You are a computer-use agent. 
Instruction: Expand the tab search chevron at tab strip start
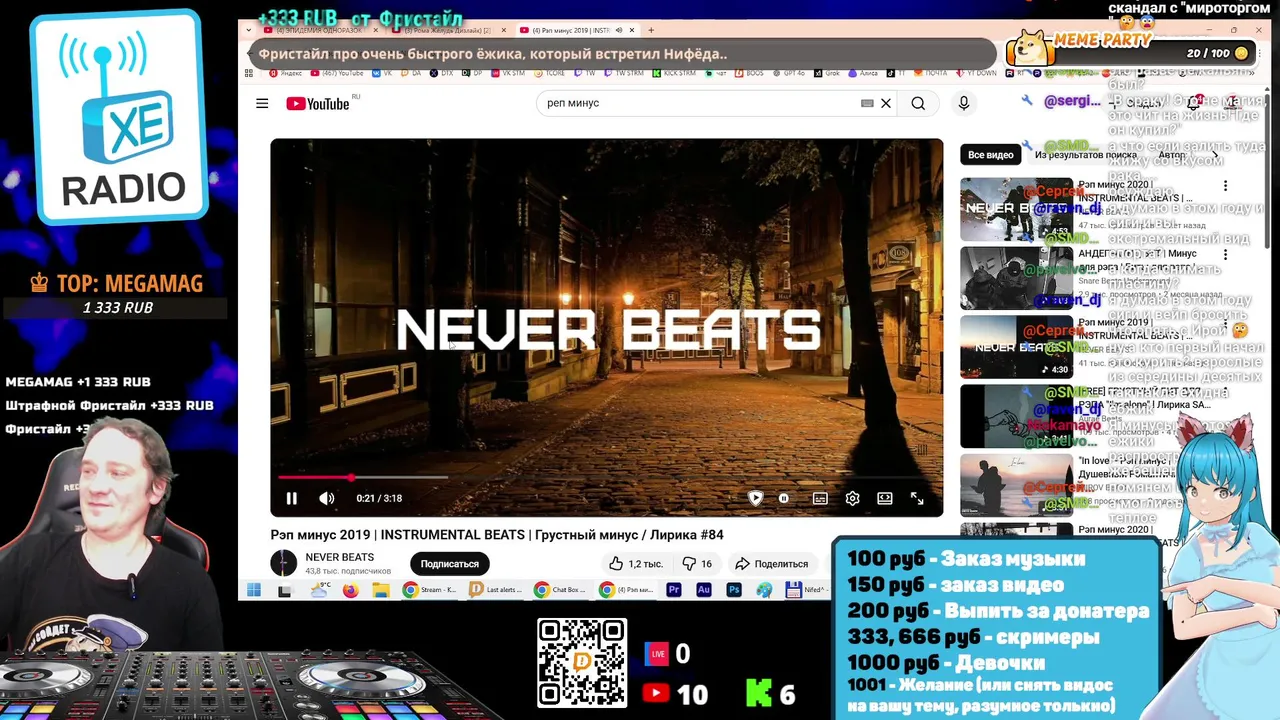[251, 30]
